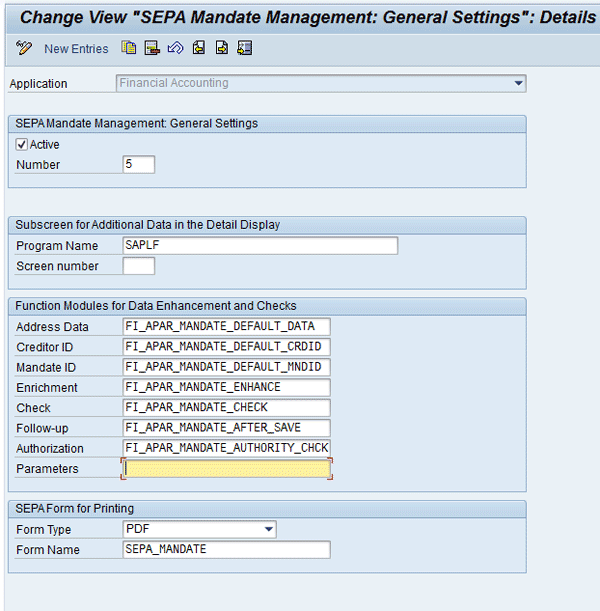Click the Number input field

138,165
